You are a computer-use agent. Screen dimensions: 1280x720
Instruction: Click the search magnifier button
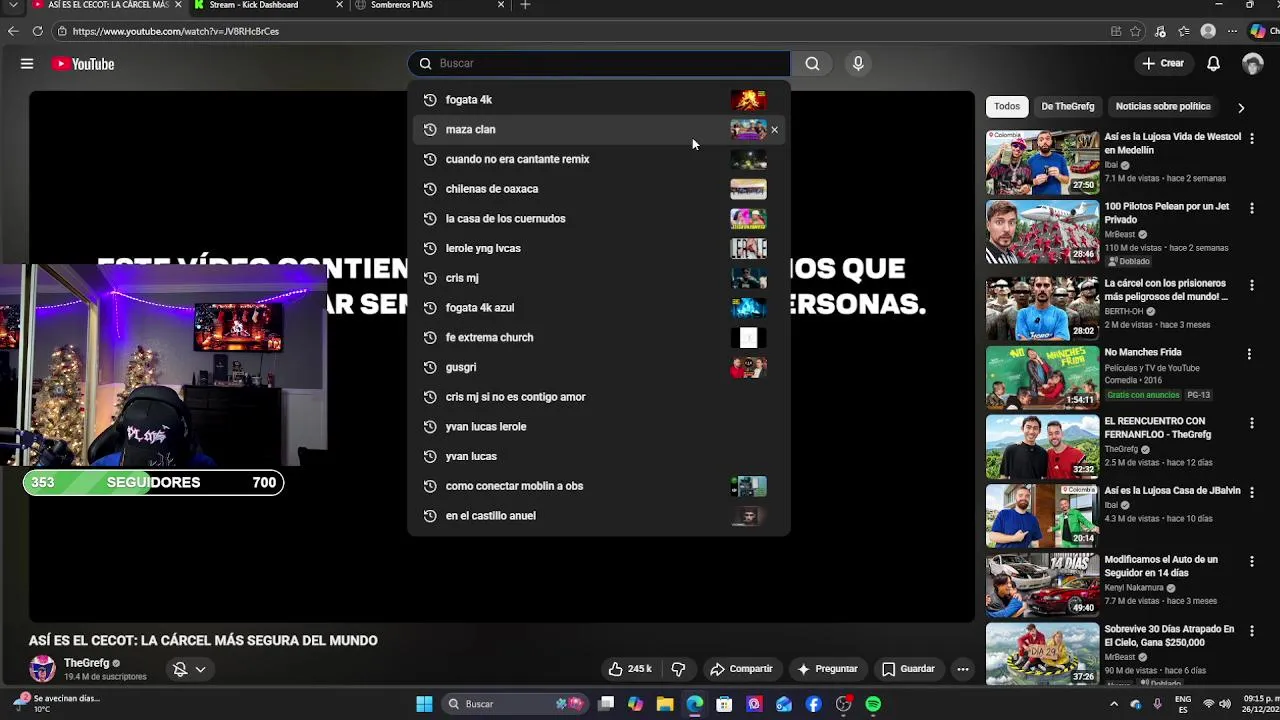[812, 64]
